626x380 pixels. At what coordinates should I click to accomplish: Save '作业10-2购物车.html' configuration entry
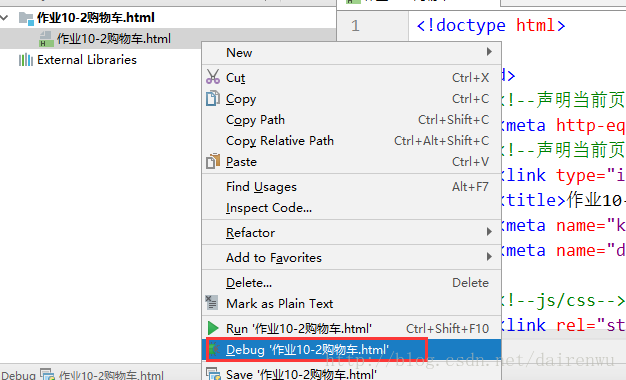(x=352, y=374)
